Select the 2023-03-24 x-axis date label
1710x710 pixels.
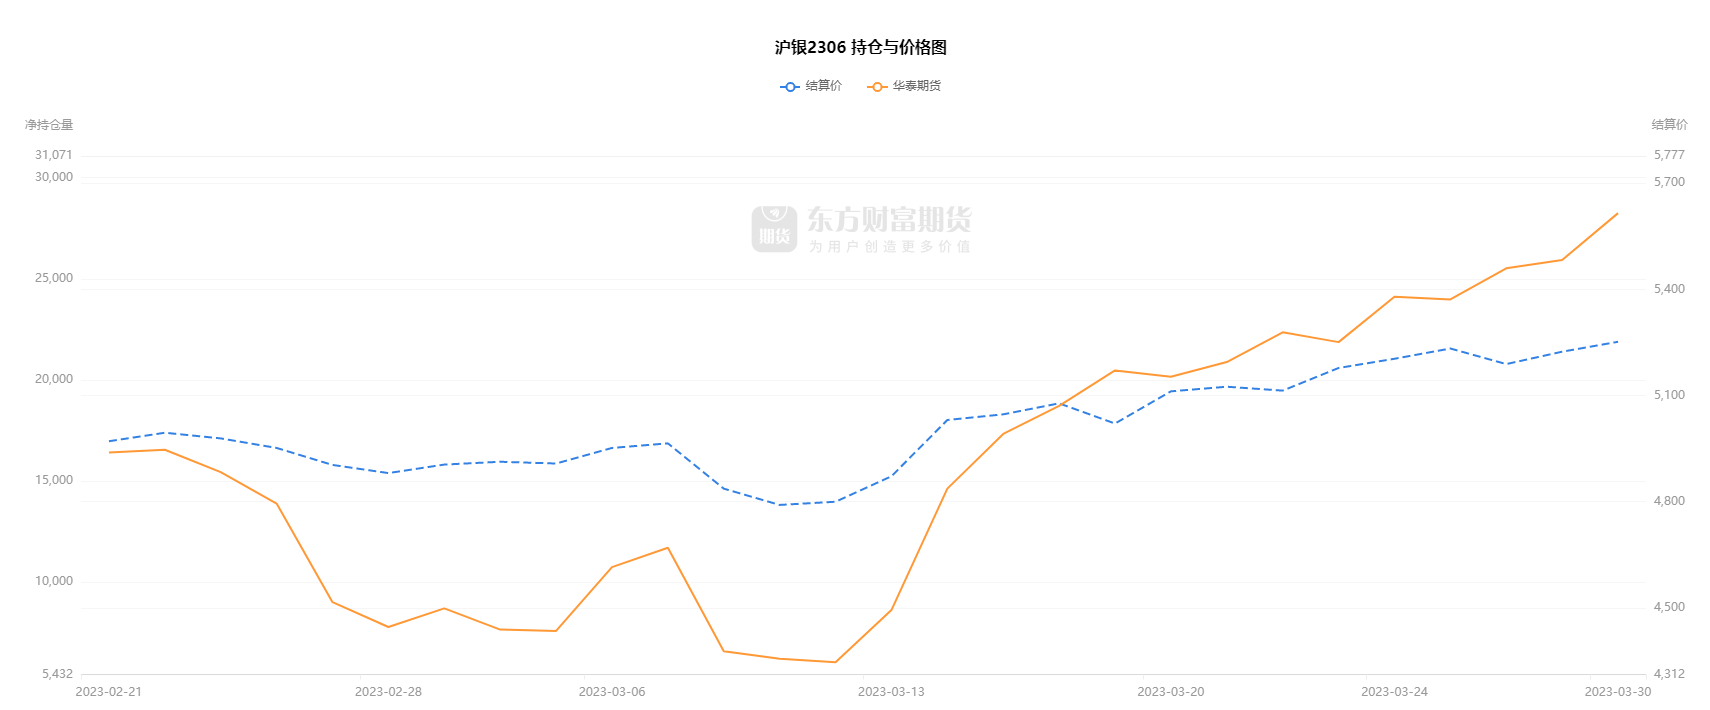click(1394, 691)
